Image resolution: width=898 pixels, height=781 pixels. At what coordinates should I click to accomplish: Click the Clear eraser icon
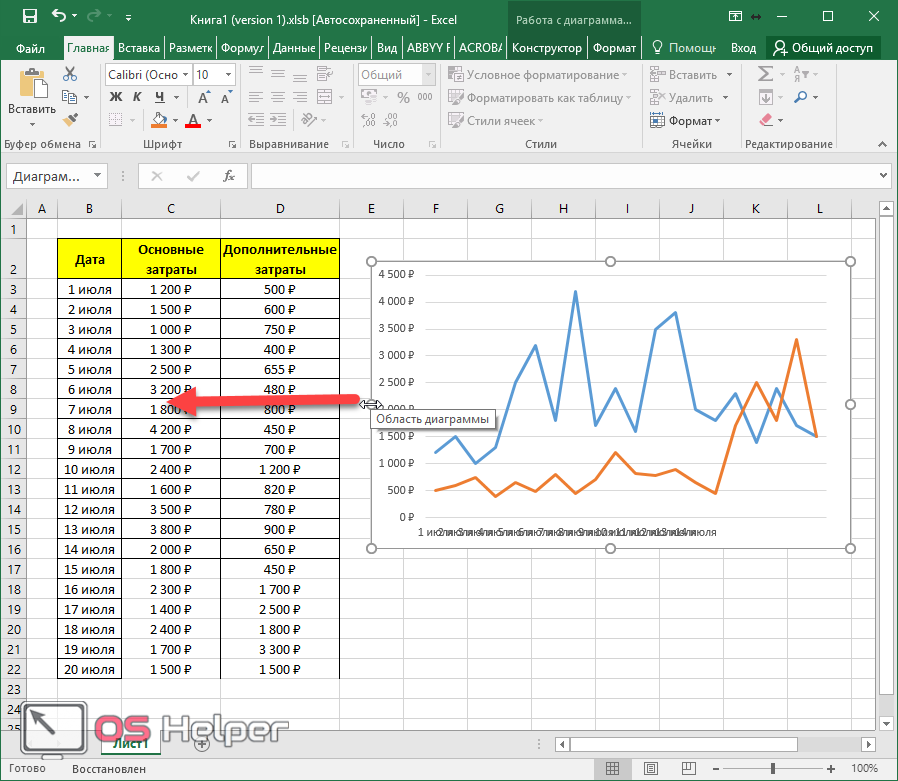[766, 120]
